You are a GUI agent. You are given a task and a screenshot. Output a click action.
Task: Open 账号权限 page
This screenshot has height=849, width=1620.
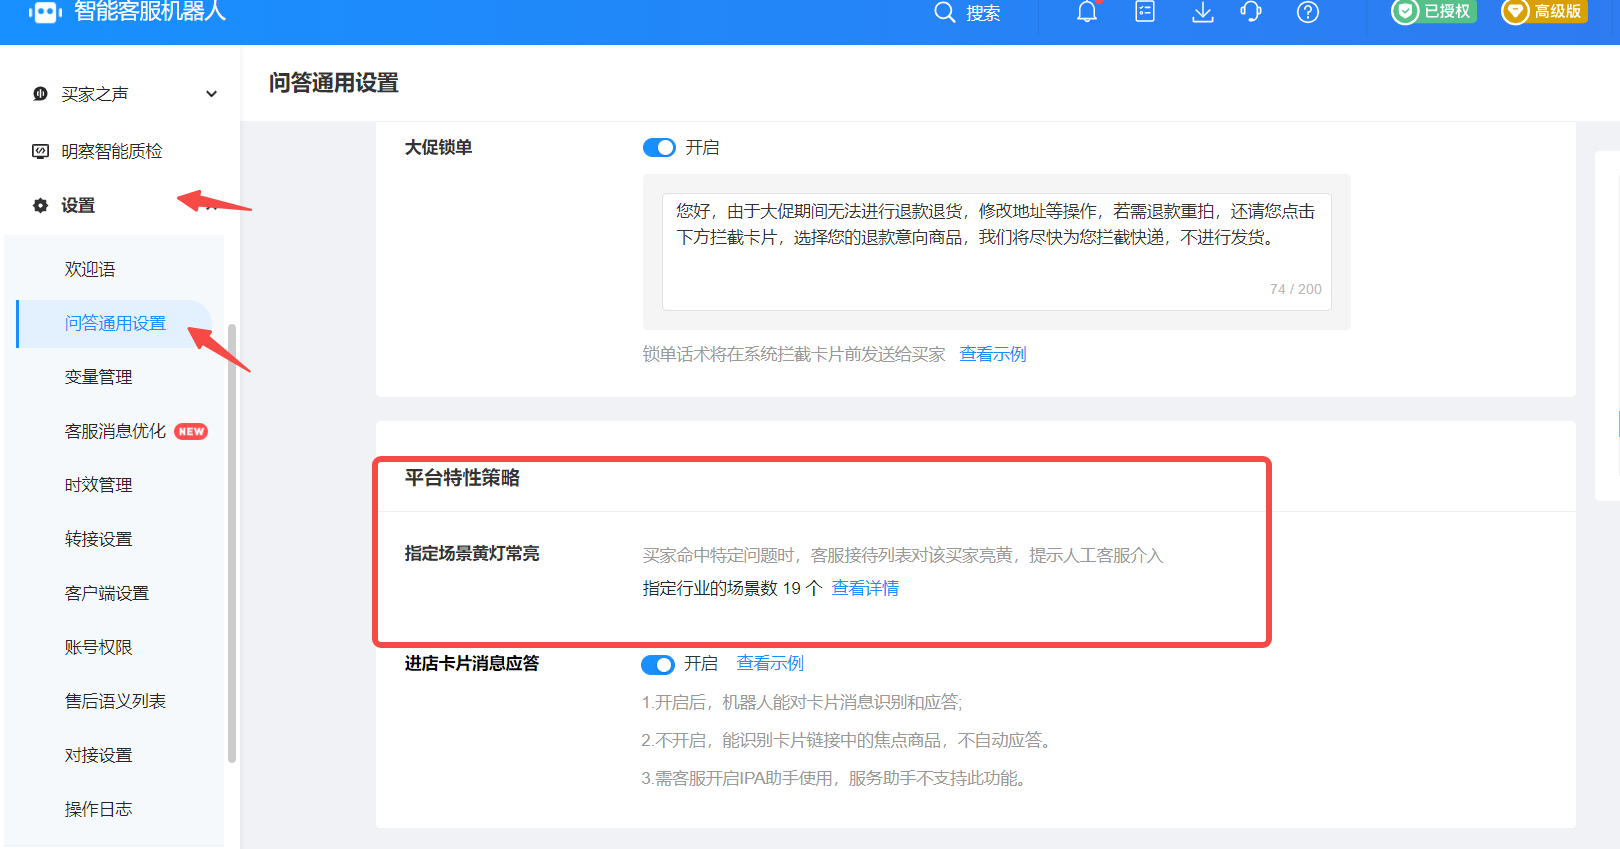pyautogui.click(x=98, y=647)
